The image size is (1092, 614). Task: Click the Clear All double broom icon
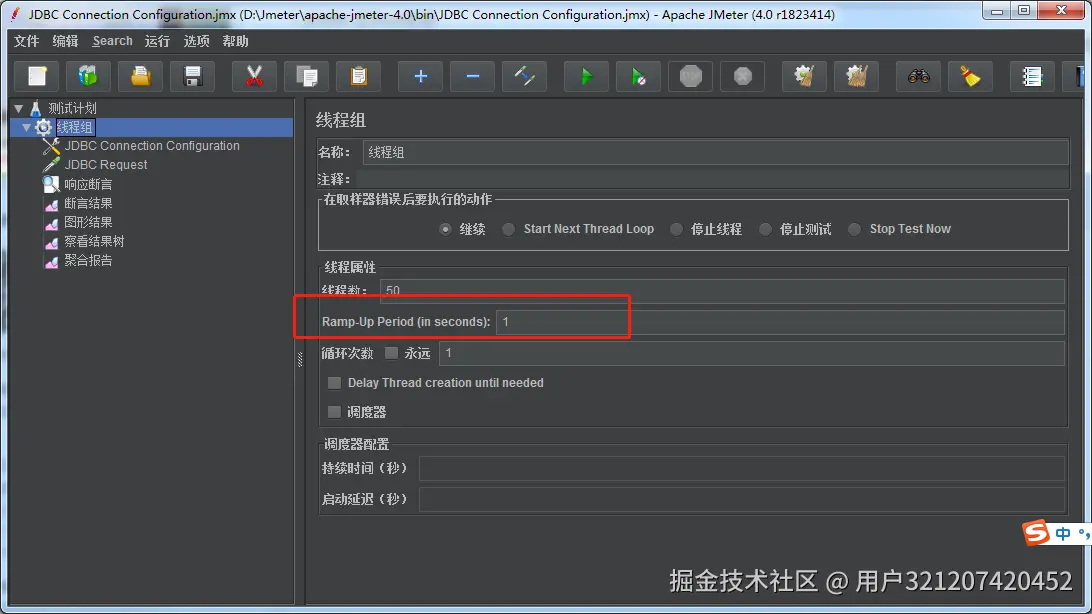click(x=857, y=76)
